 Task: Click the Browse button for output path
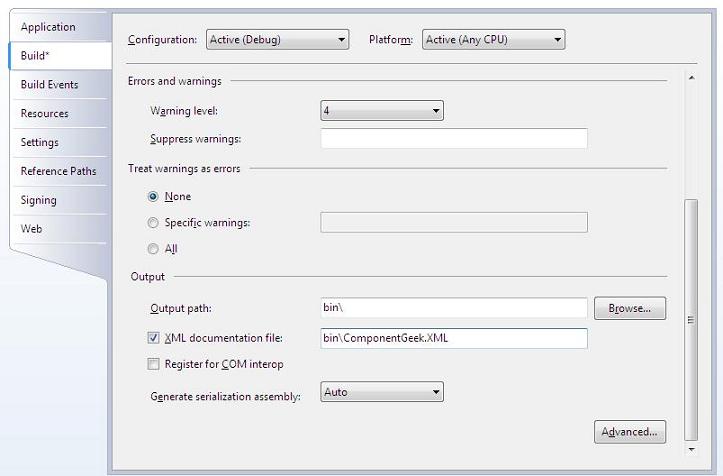(x=630, y=308)
